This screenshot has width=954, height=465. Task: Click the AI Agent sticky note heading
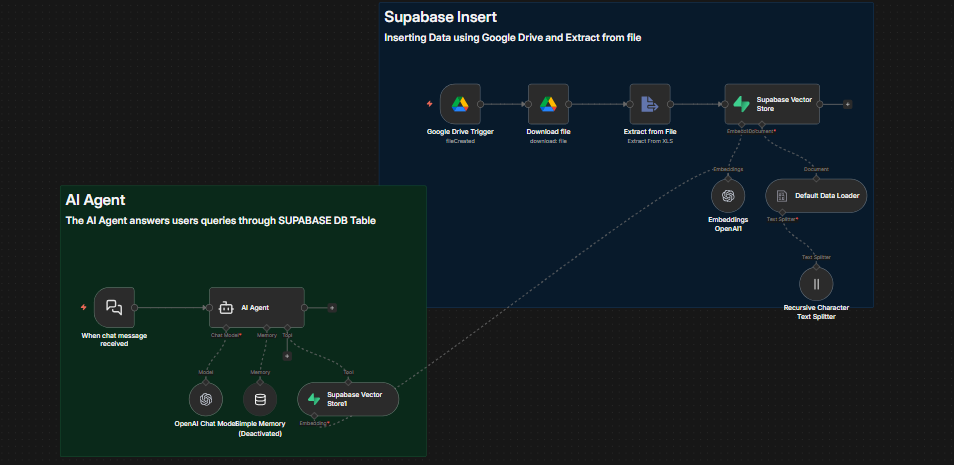96,200
